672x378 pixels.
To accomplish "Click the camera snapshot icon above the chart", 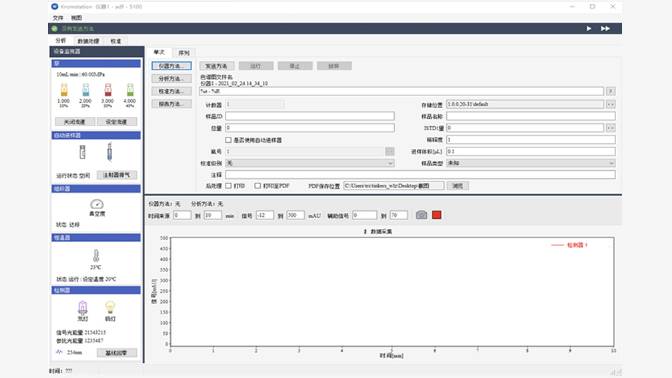I will point(421,215).
